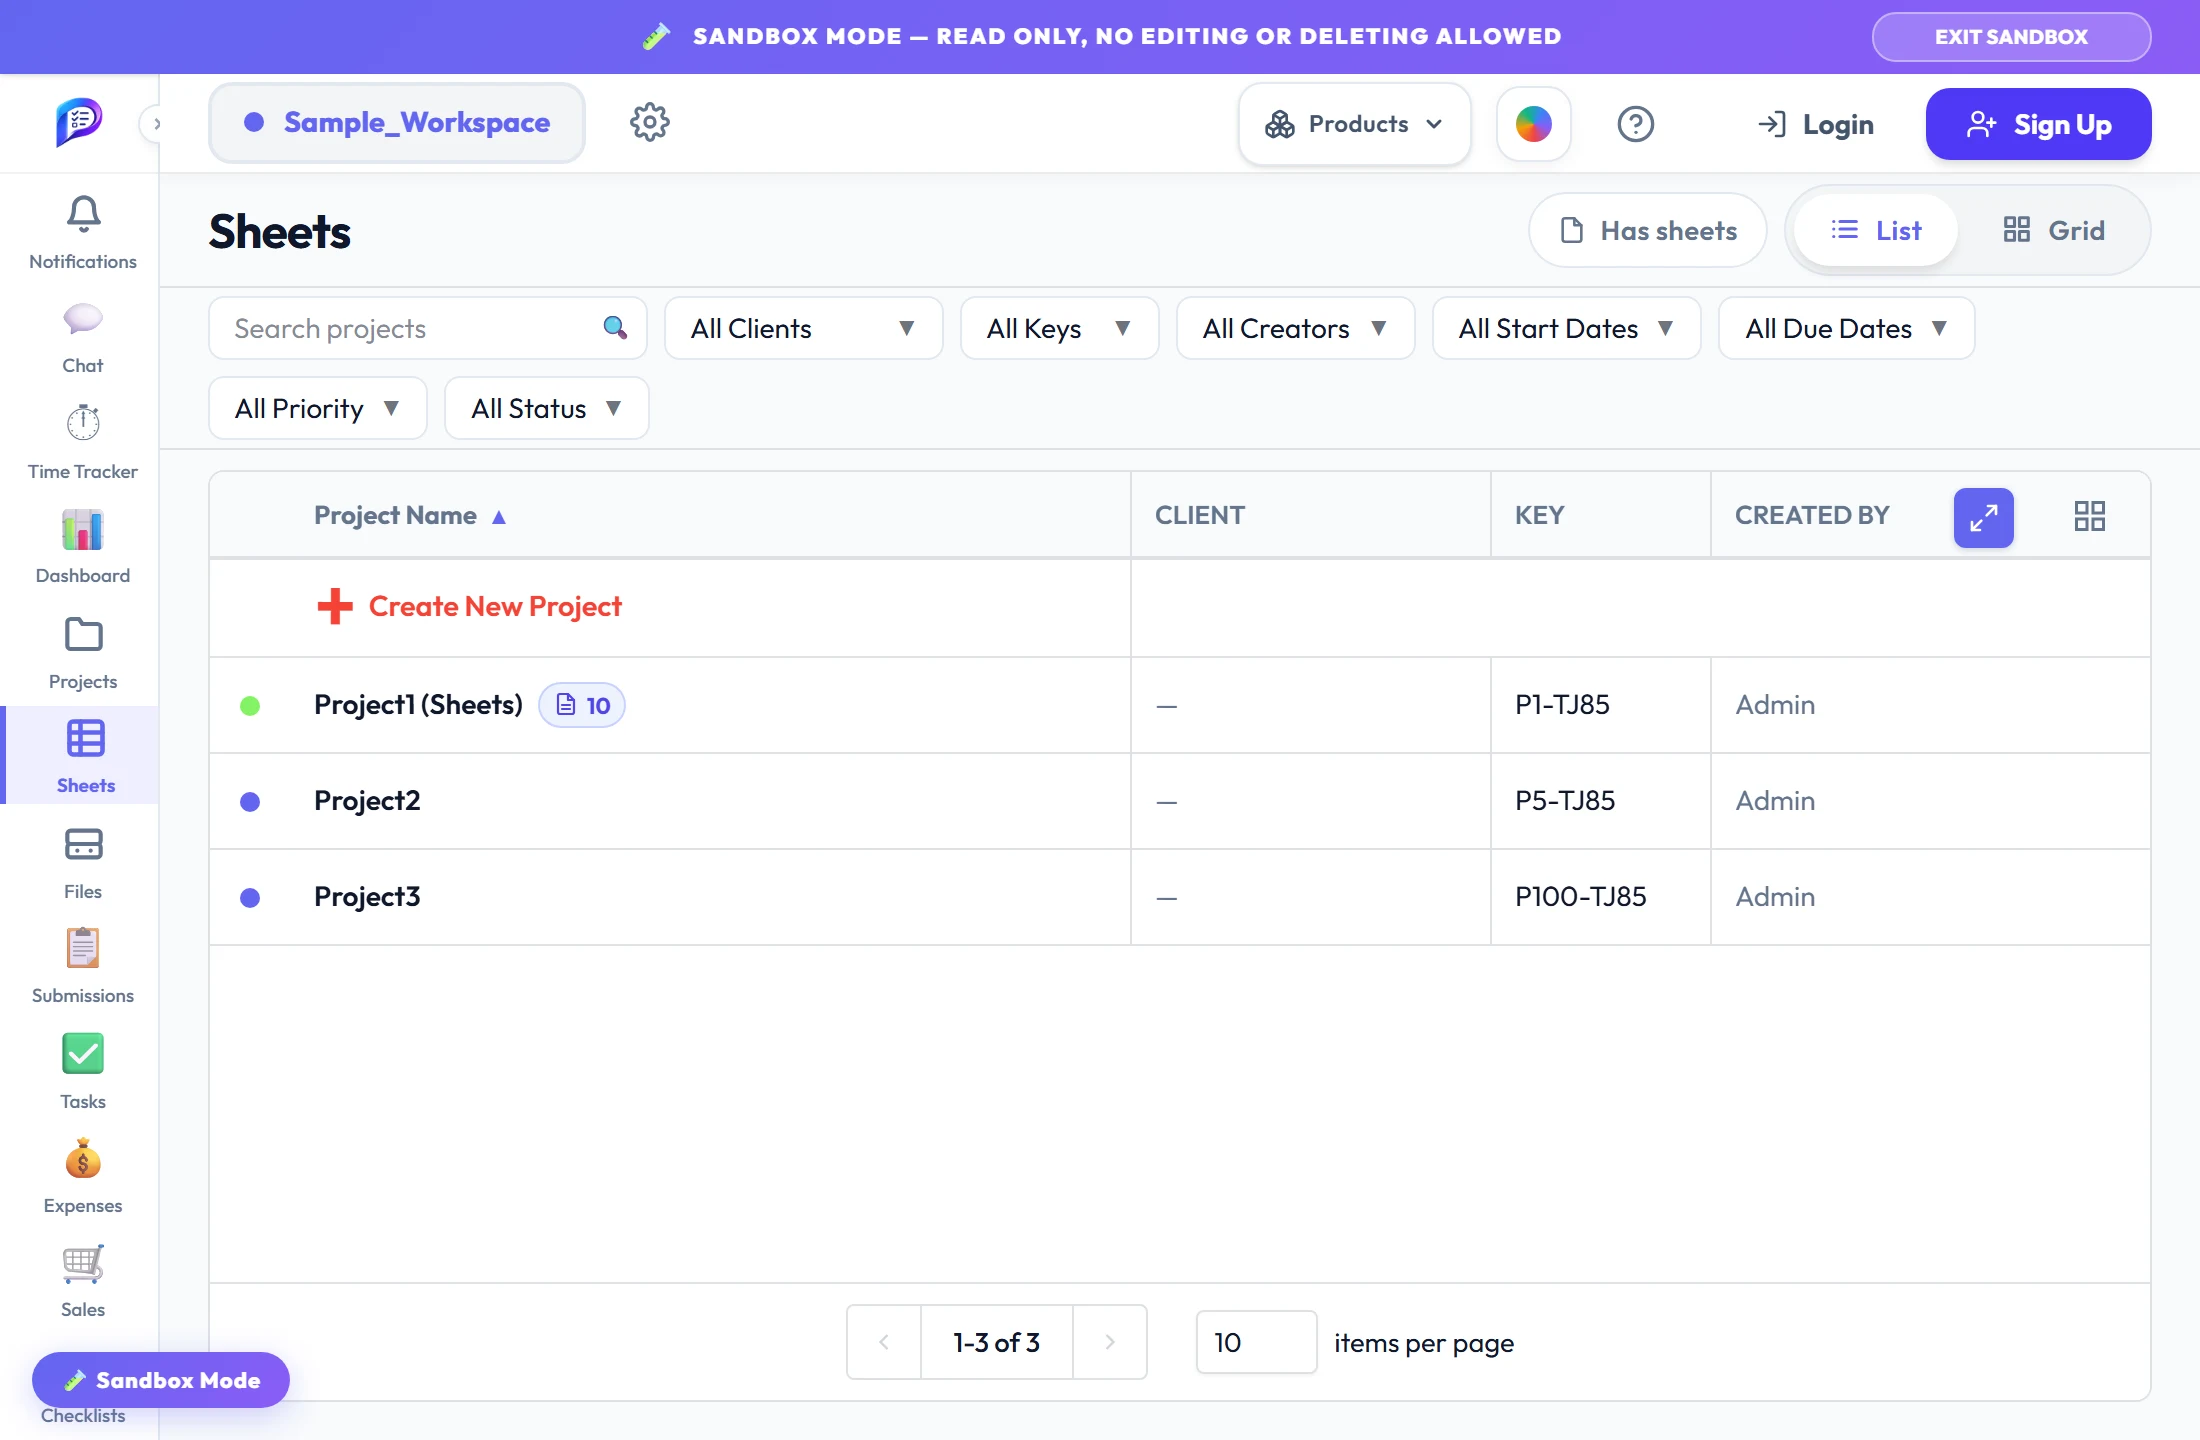Open the All Due Dates dropdown
The image size is (2200, 1440).
pyautogui.click(x=1846, y=328)
